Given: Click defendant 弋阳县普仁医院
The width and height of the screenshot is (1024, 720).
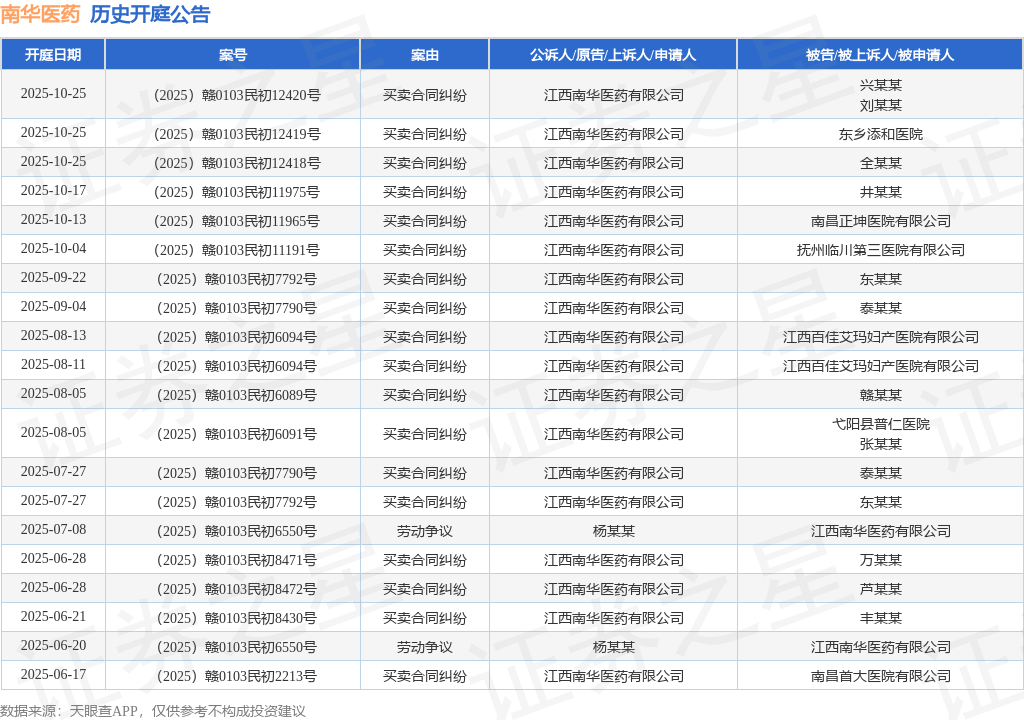Looking at the screenshot, I should tap(880, 424).
